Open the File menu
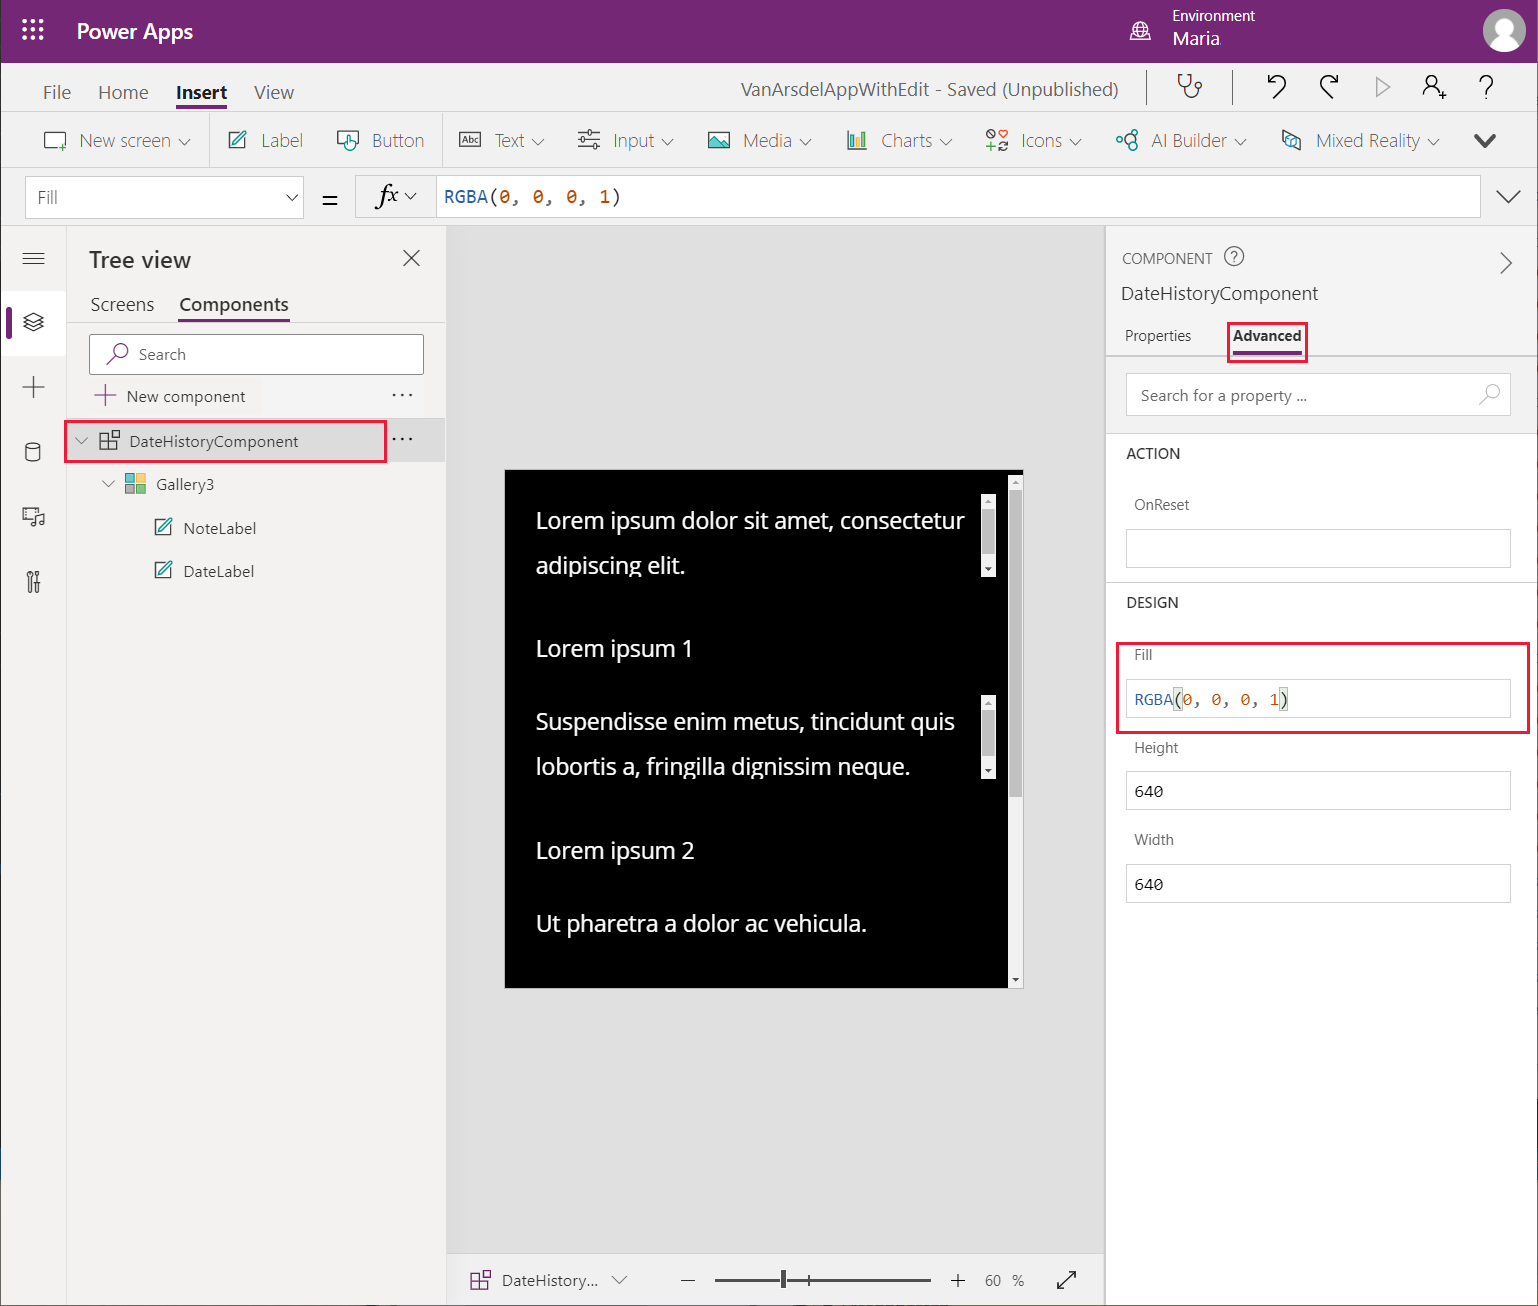 (x=57, y=92)
